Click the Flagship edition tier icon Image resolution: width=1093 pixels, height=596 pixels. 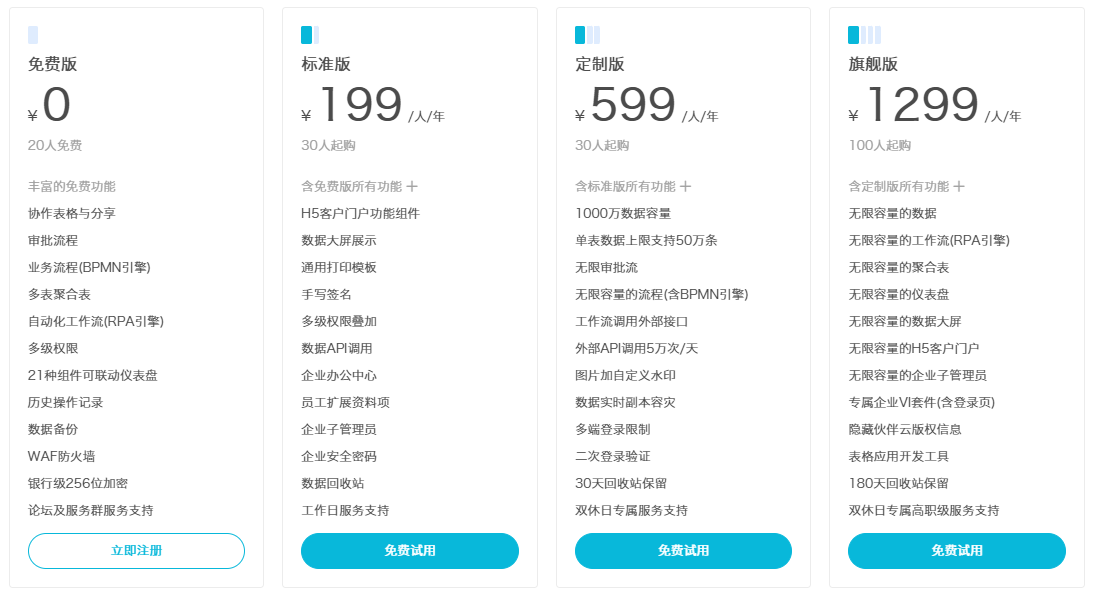coord(864,35)
